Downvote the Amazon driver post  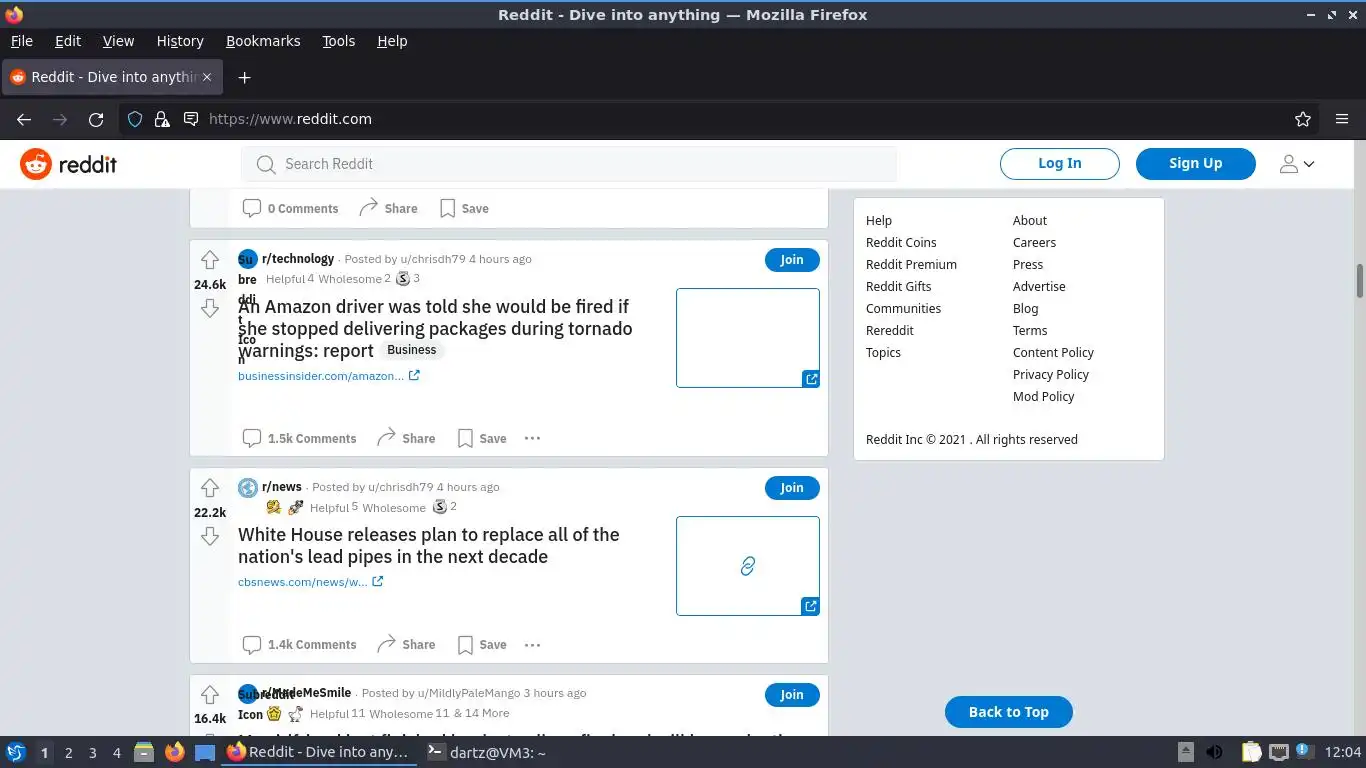[209, 309]
